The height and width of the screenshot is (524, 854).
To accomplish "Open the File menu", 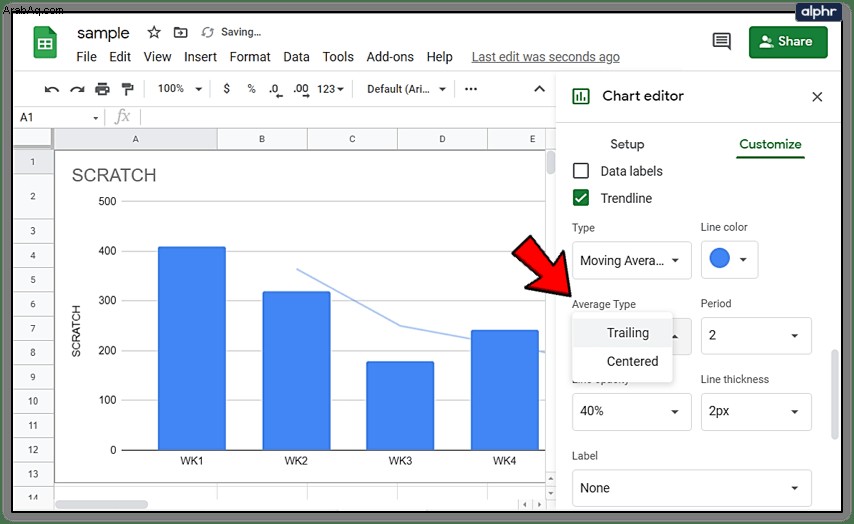I will tap(86, 57).
